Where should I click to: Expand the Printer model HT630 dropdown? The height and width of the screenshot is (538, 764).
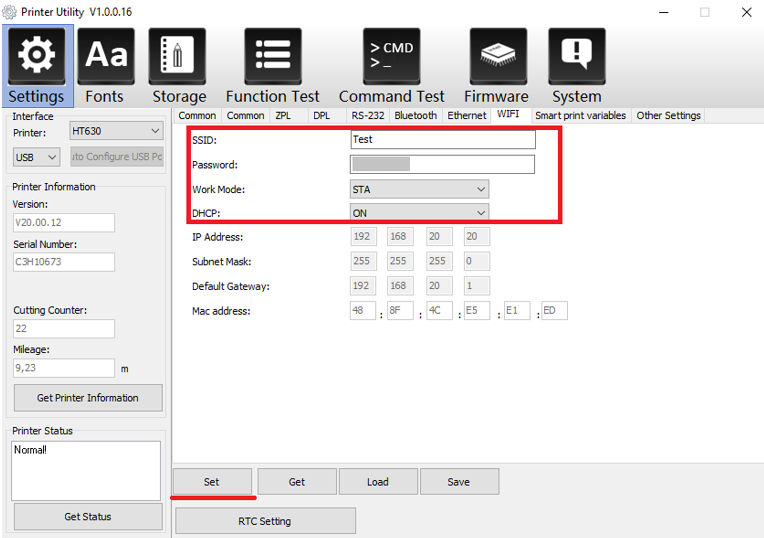click(115, 131)
